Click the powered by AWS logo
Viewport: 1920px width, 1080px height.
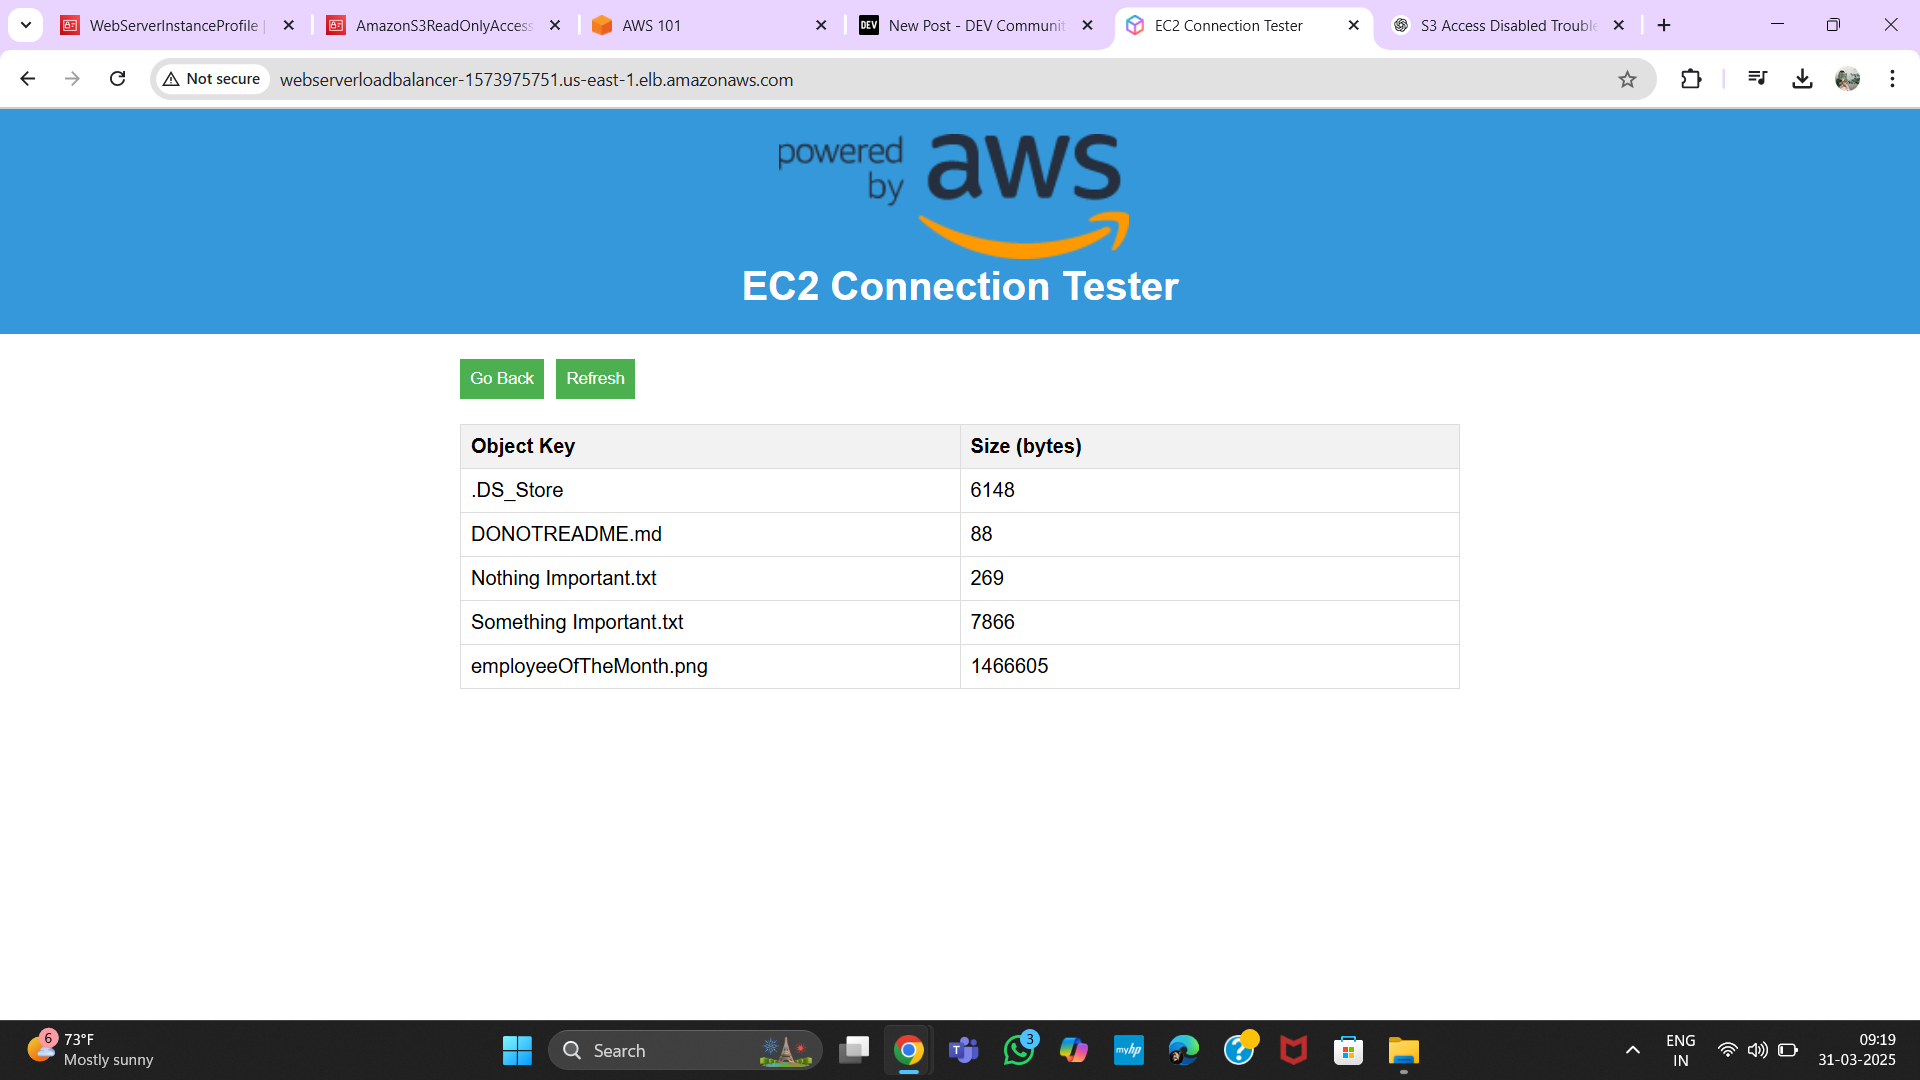click(x=954, y=194)
